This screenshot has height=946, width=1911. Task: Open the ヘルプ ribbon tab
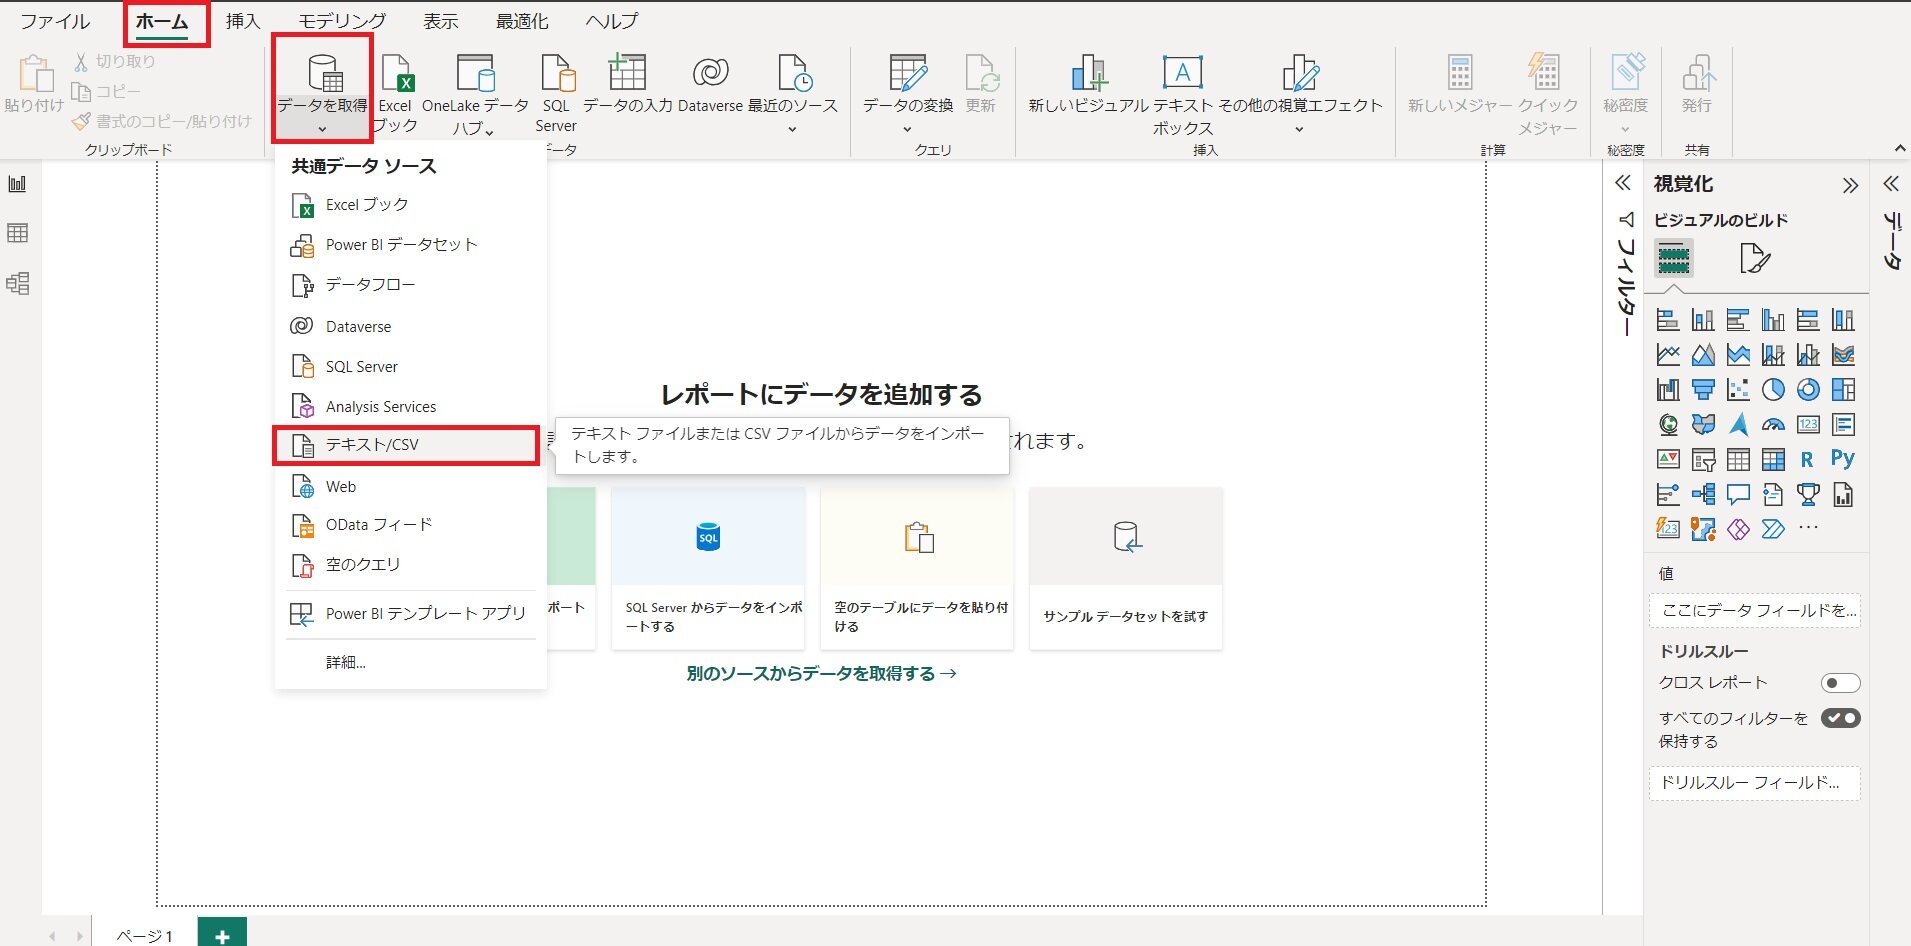click(x=612, y=21)
